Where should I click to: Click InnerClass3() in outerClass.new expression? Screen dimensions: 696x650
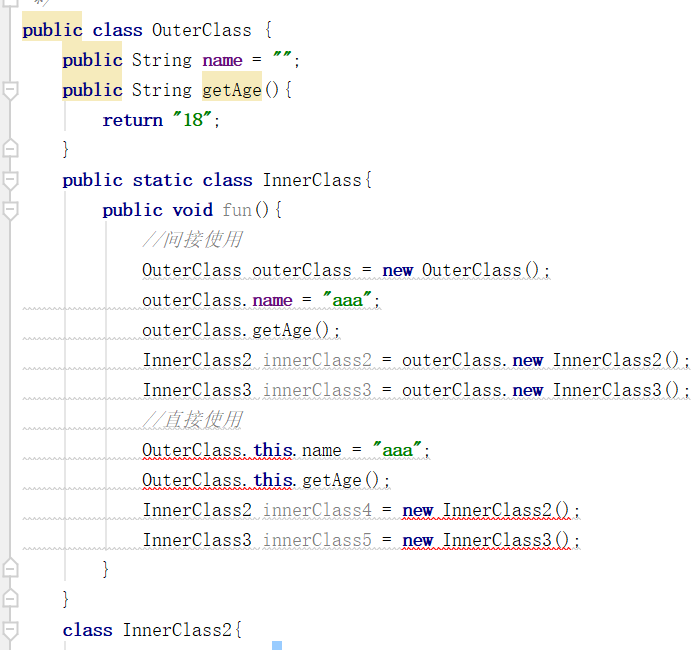(x=616, y=390)
